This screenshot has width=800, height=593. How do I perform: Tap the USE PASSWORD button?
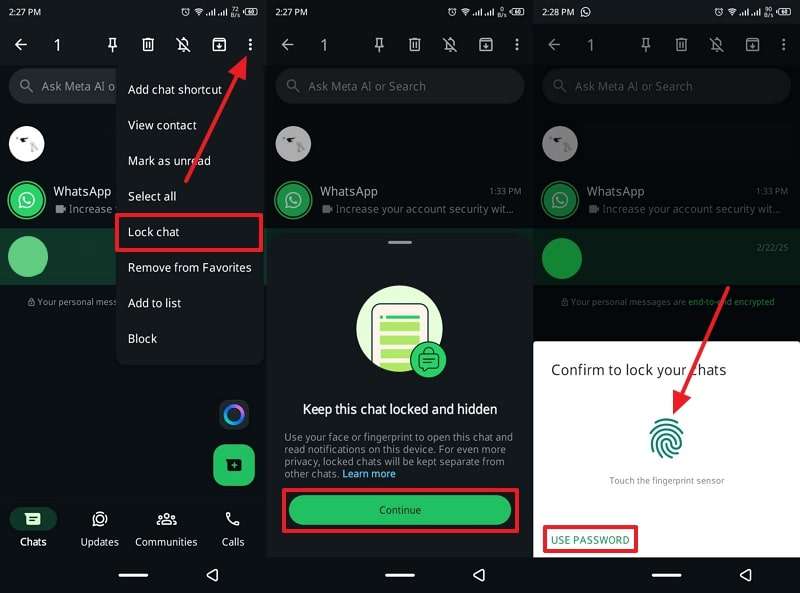click(590, 540)
